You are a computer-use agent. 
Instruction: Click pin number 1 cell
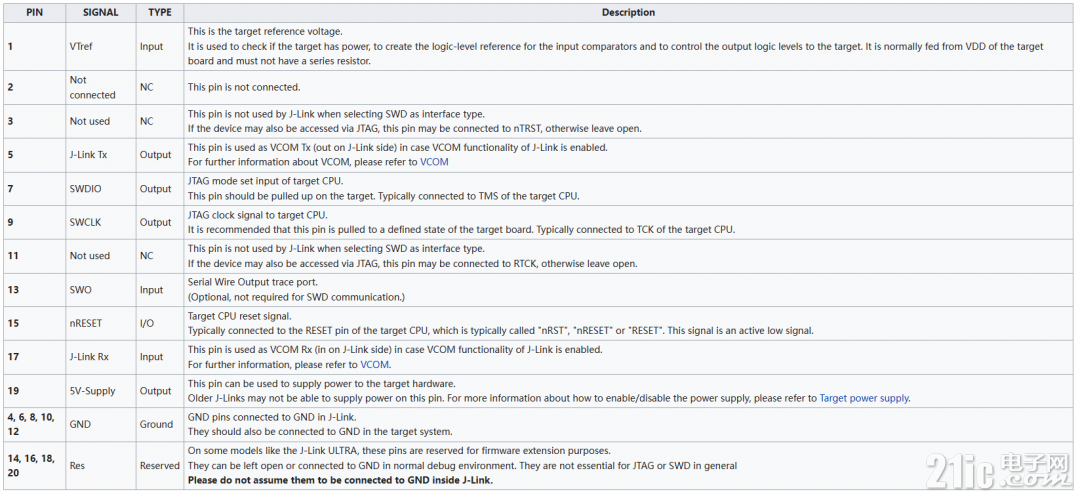click(34, 47)
